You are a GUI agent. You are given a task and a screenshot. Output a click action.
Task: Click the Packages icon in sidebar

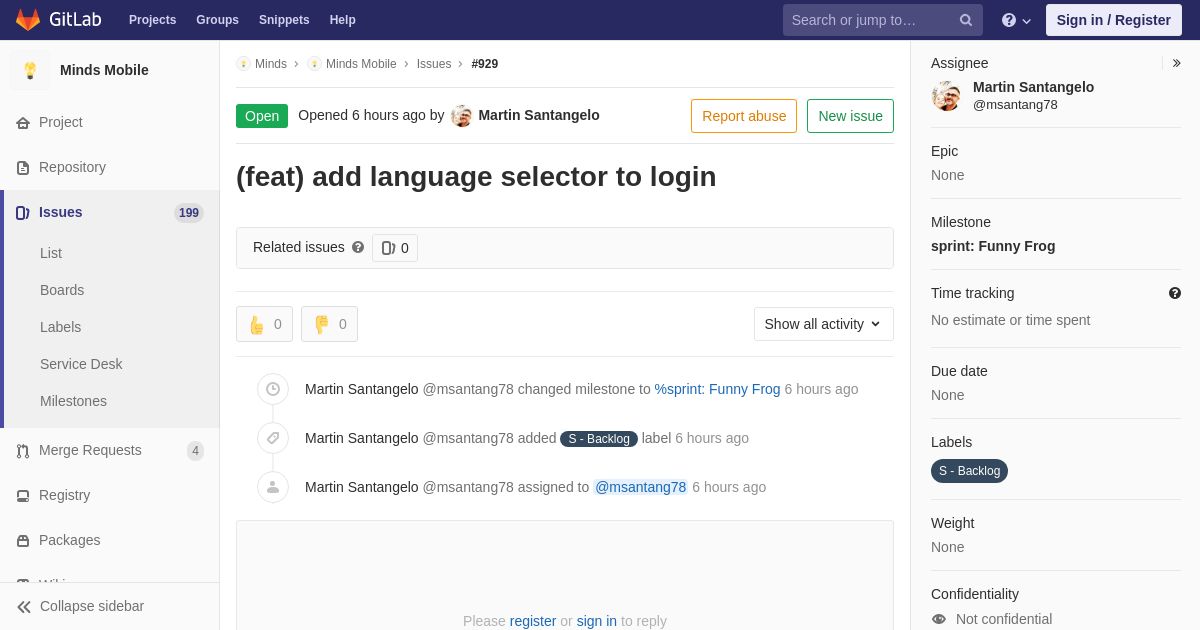pos(23,541)
